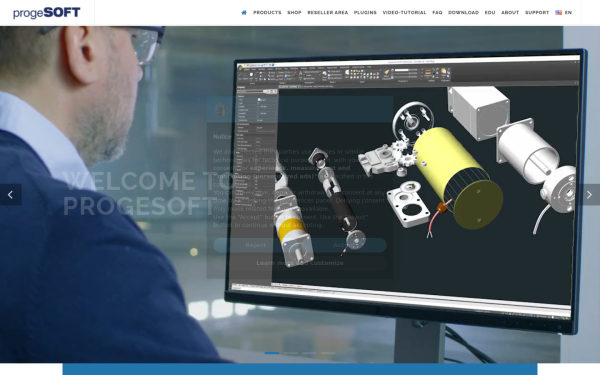Expand the Support menu
The height and width of the screenshot is (375, 600).
(537, 13)
